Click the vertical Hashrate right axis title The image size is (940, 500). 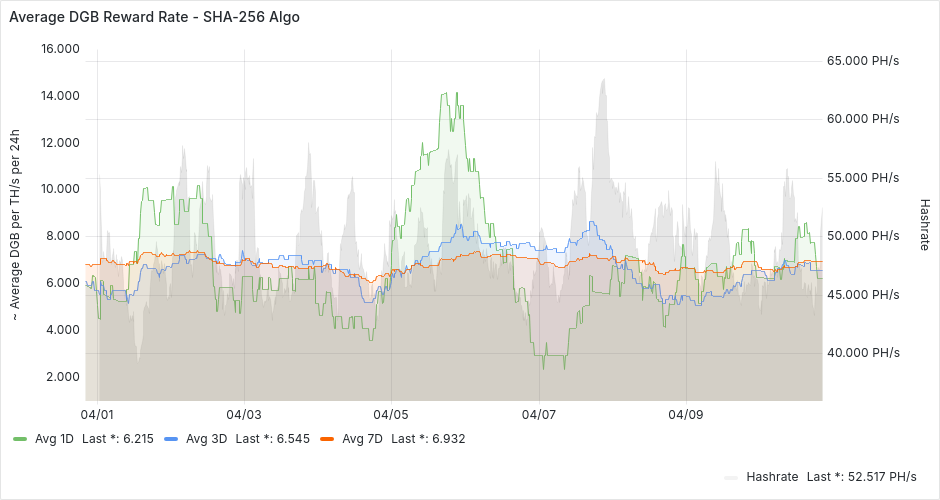pyautogui.click(x=924, y=223)
